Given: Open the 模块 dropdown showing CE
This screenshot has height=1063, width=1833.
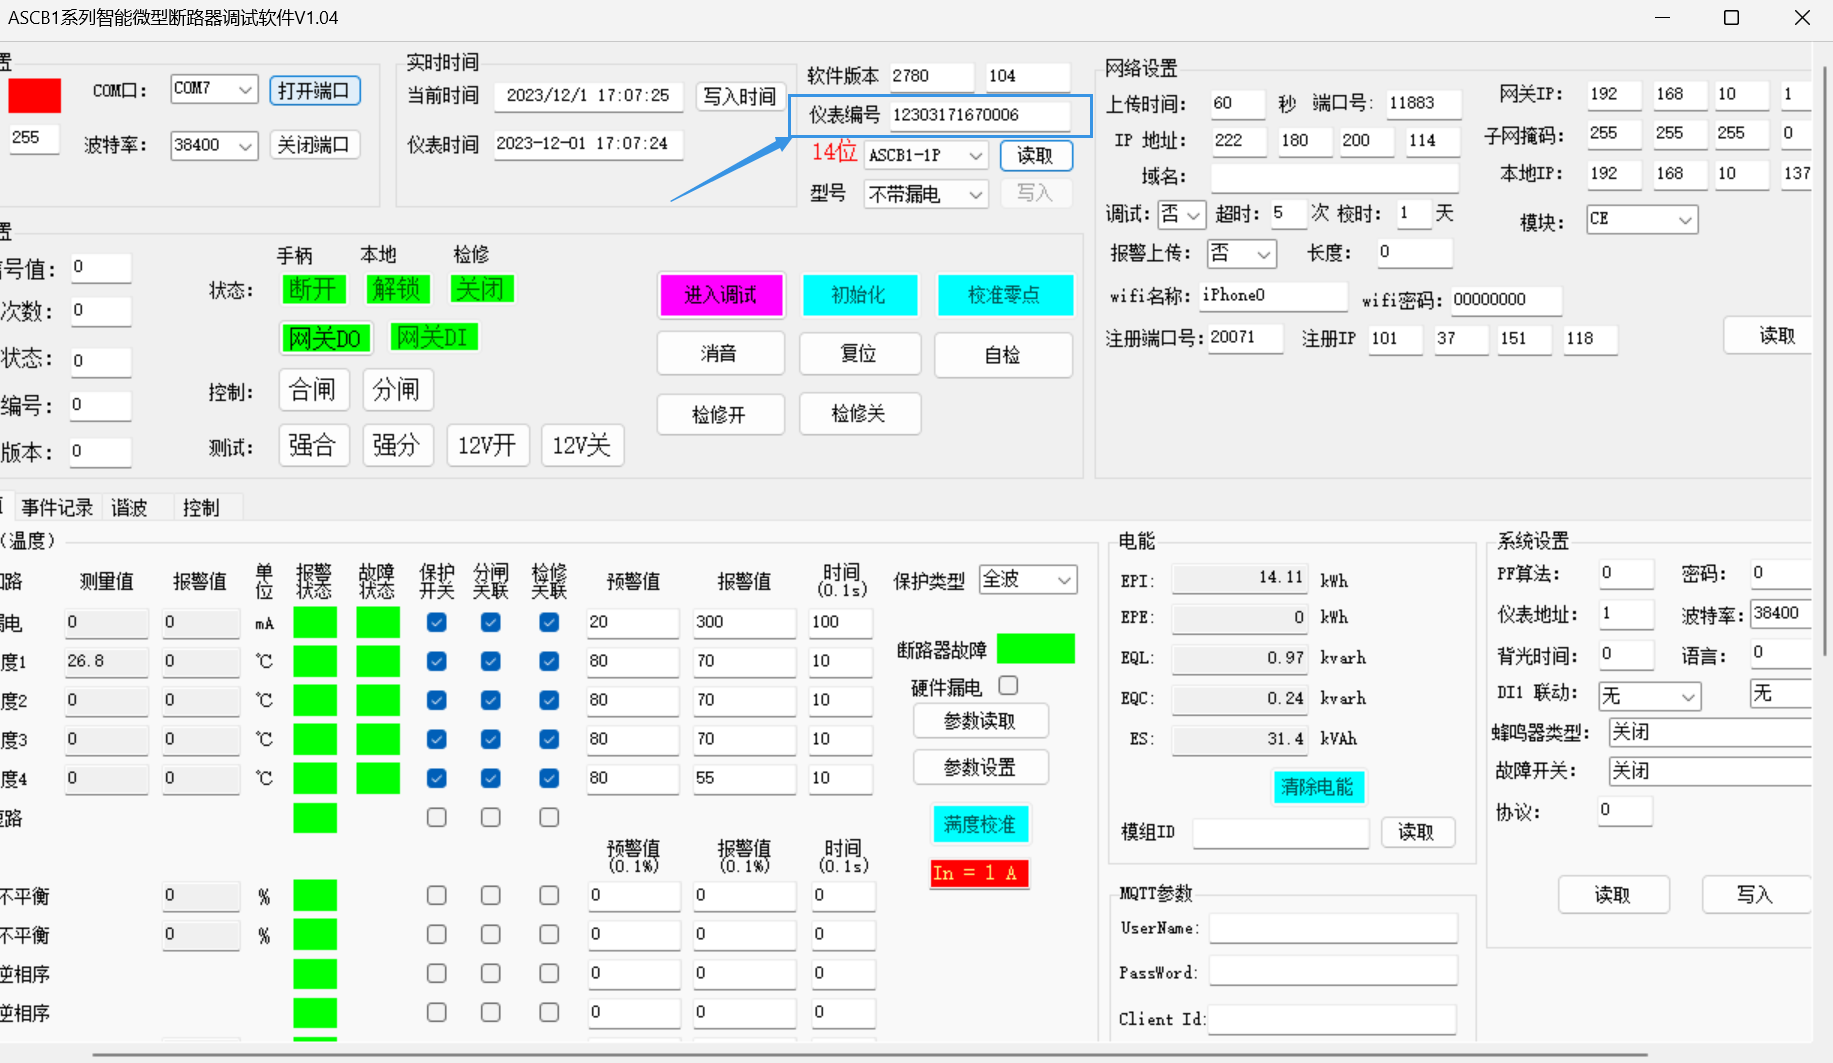Looking at the screenshot, I should tap(1641, 219).
